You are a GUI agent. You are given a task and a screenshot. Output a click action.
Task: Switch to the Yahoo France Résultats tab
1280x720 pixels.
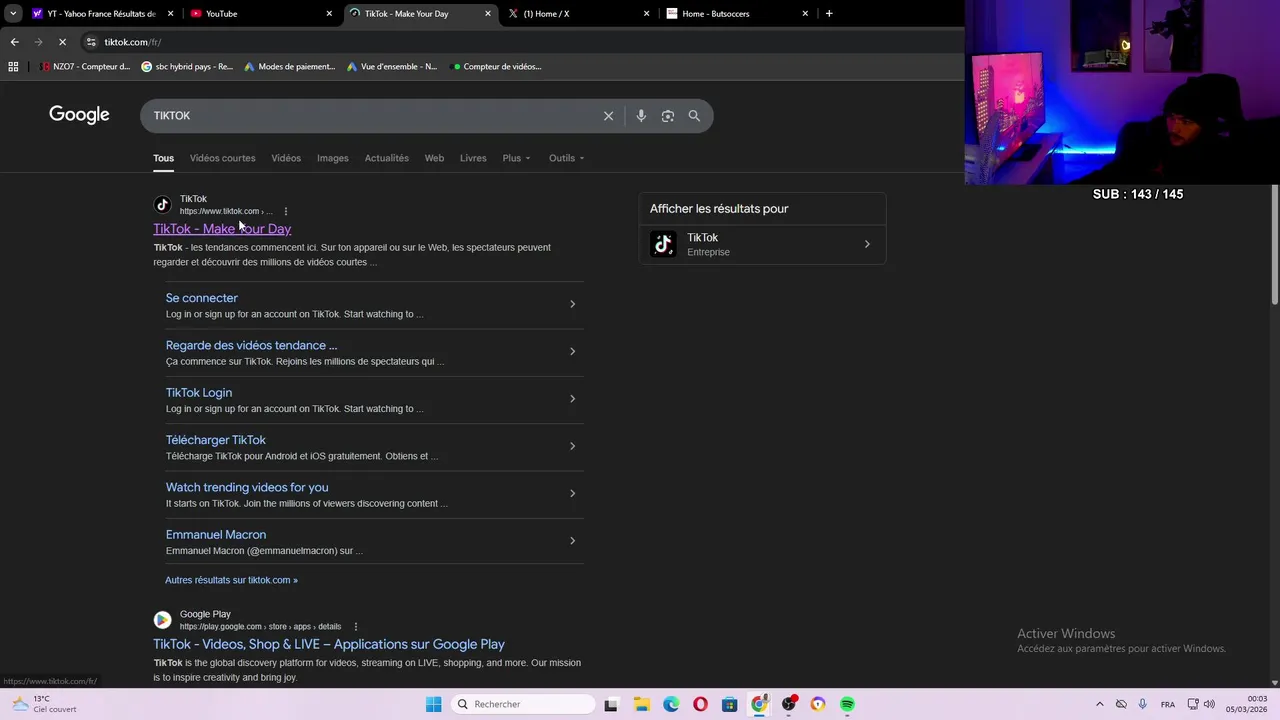click(101, 14)
